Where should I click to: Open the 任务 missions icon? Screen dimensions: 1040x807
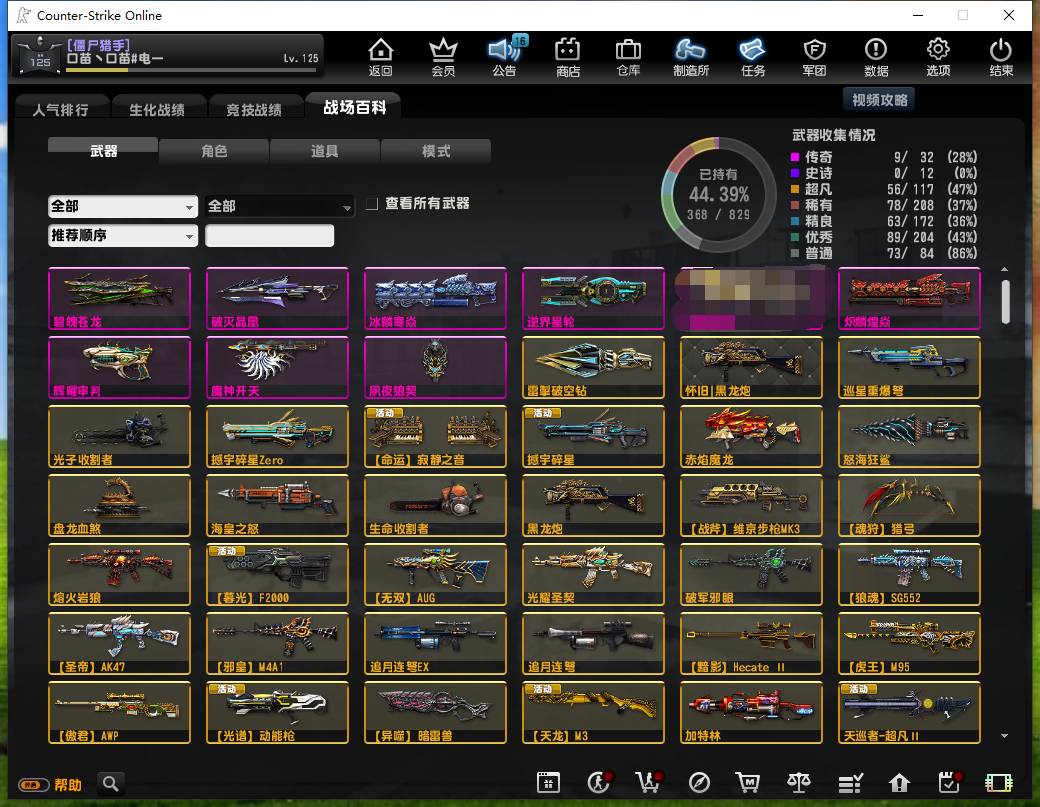(x=753, y=56)
